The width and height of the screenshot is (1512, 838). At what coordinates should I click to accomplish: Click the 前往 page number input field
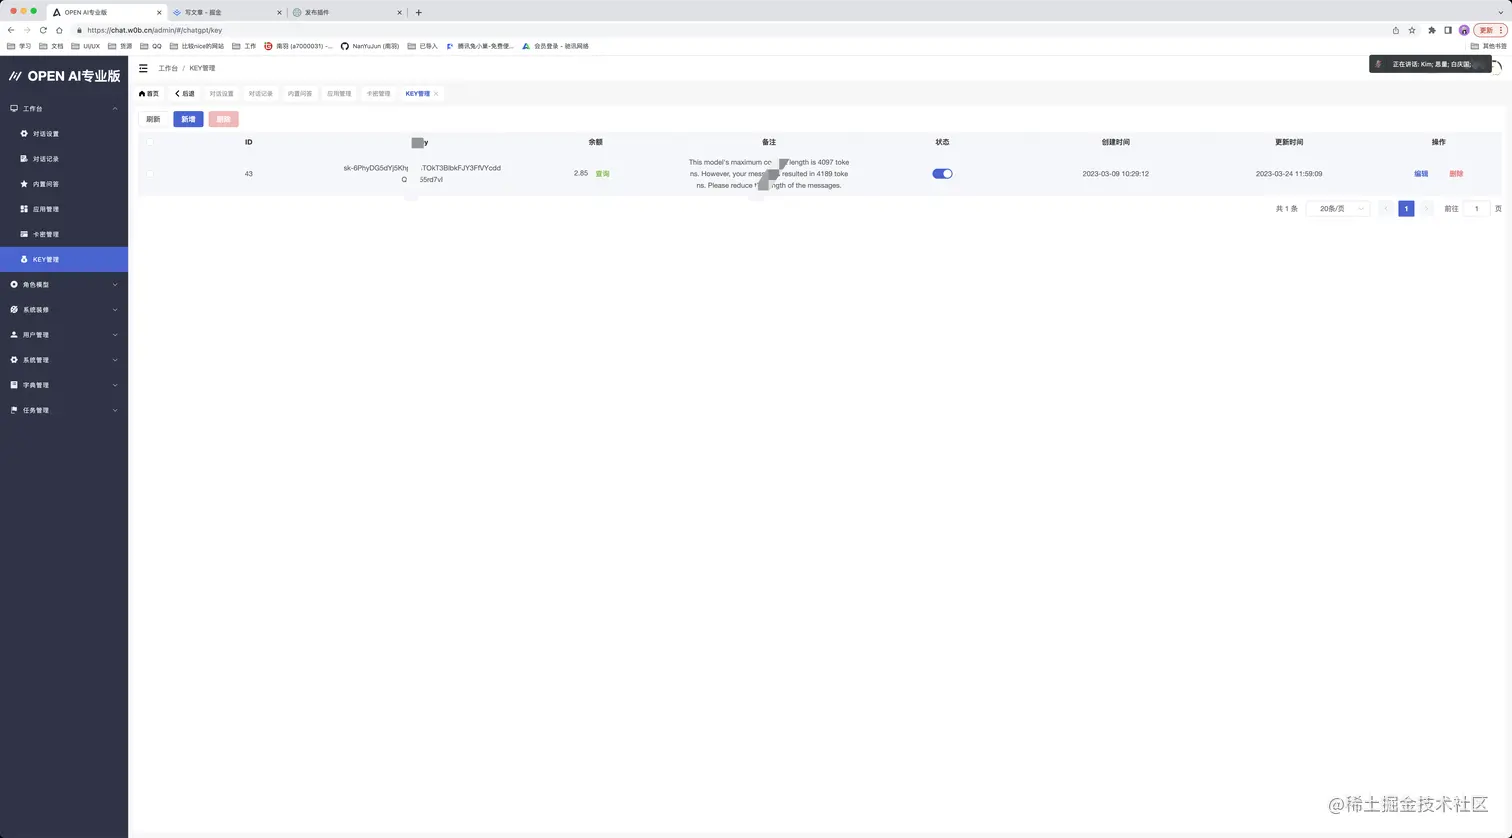[x=1476, y=208]
